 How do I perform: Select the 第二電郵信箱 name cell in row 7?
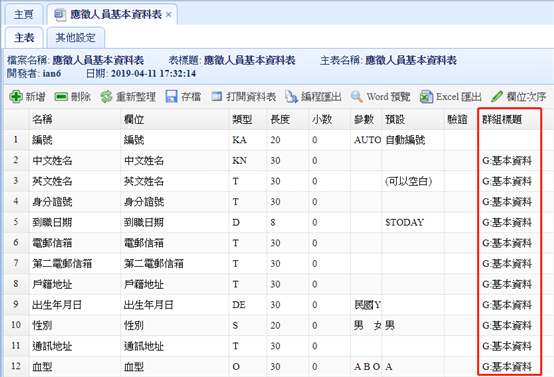75,264
